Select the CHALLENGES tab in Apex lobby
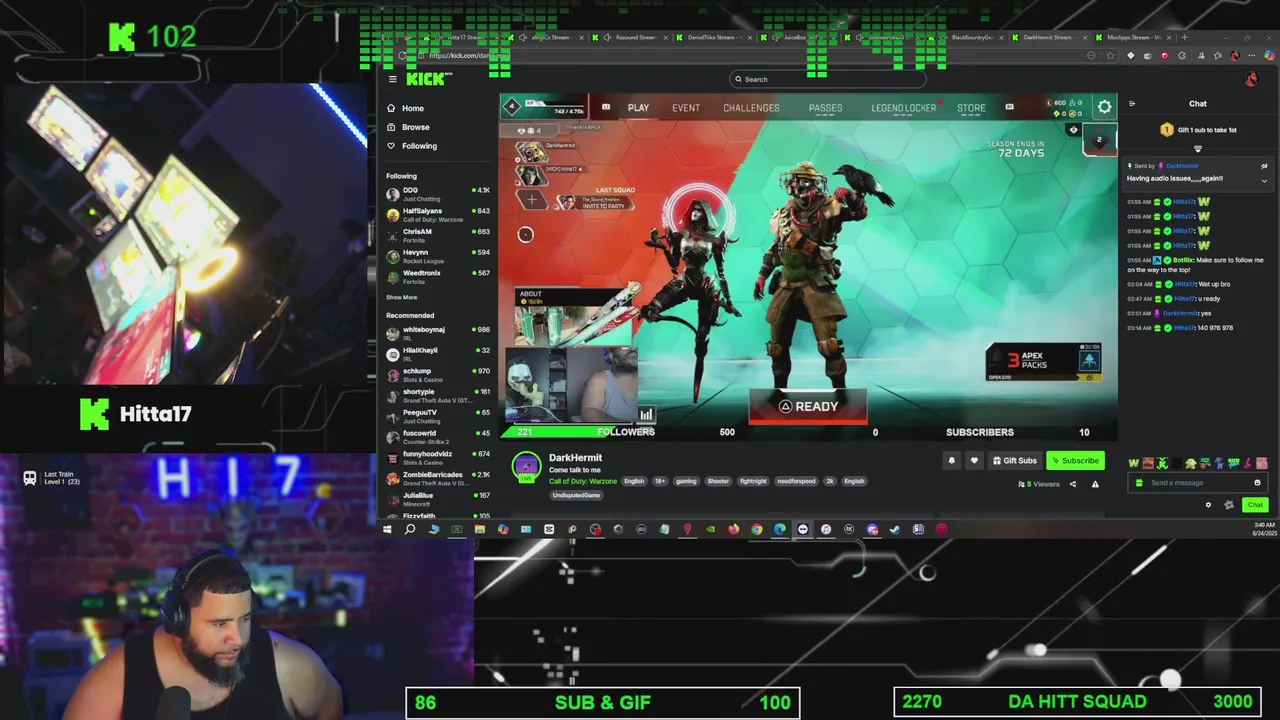The width and height of the screenshot is (1280, 720). (751, 108)
